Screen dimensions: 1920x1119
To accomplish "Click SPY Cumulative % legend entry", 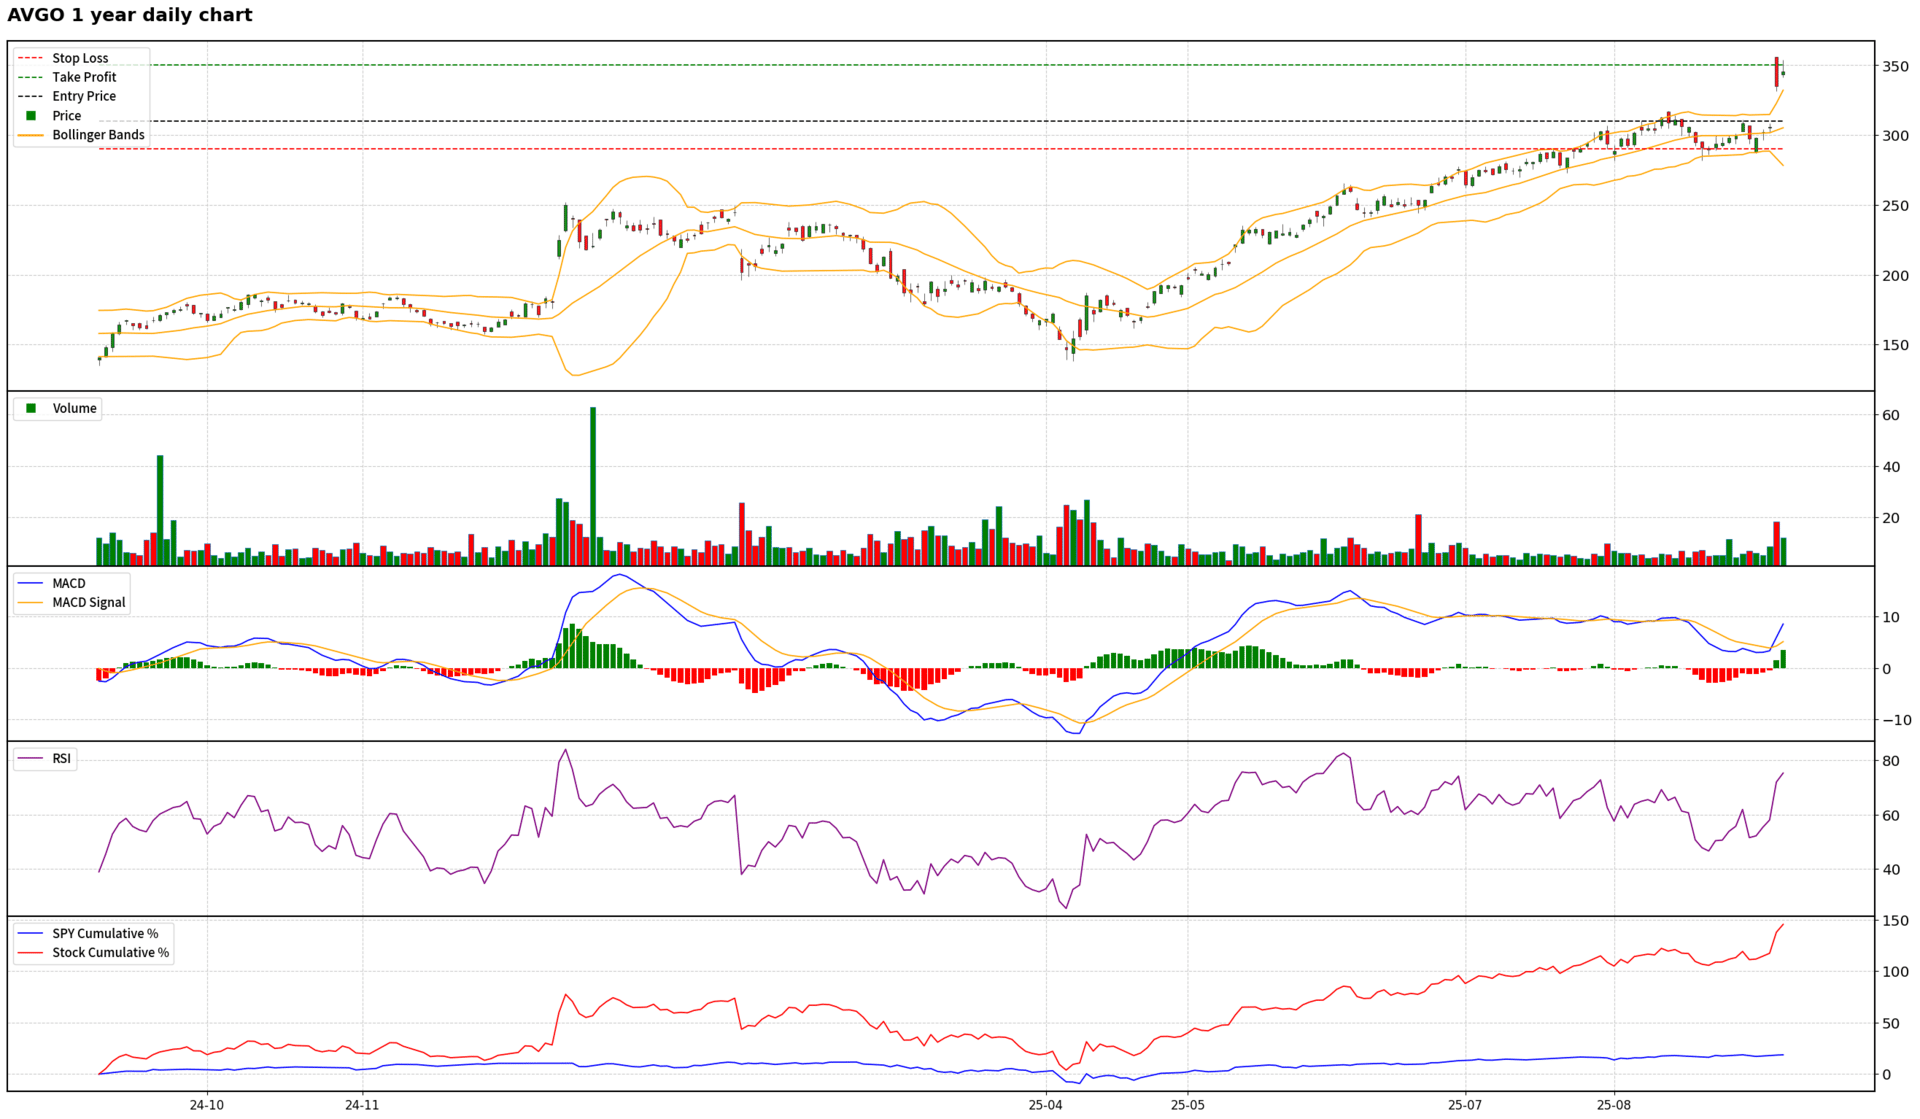I will tap(105, 933).
